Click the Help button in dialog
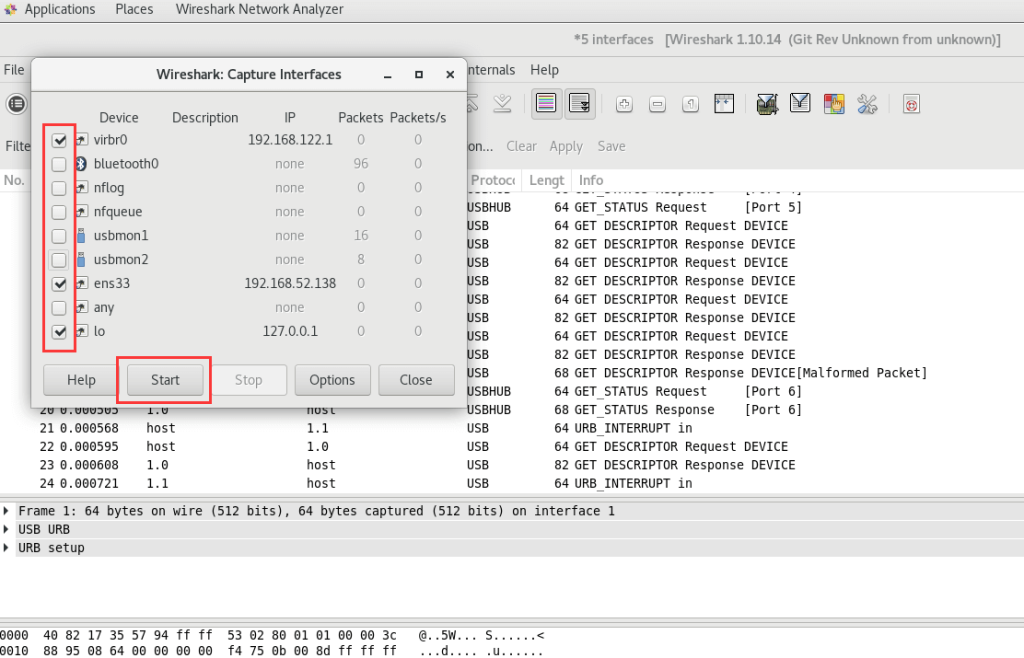Screen dimensions: 1024x658 (81, 380)
